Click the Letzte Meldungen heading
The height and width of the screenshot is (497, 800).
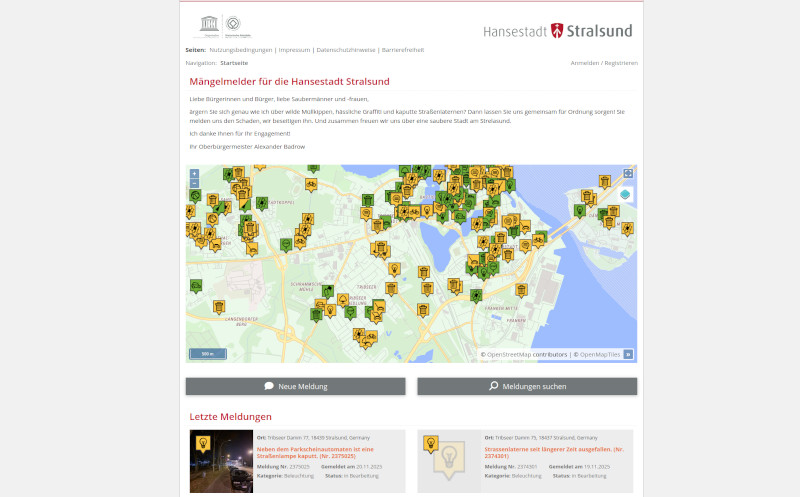231,417
